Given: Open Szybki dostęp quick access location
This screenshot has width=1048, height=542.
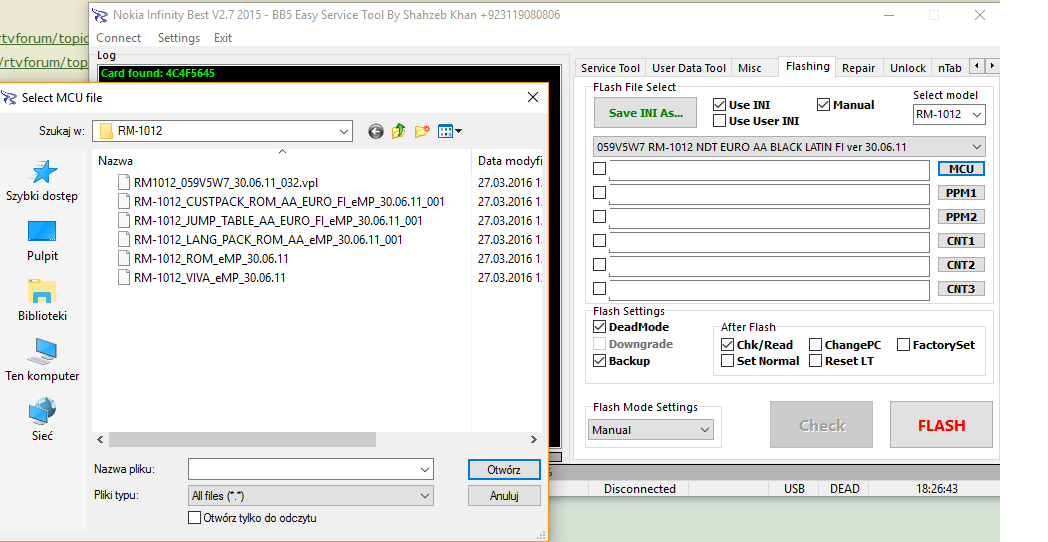Looking at the screenshot, I should pyautogui.click(x=42, y=181).
